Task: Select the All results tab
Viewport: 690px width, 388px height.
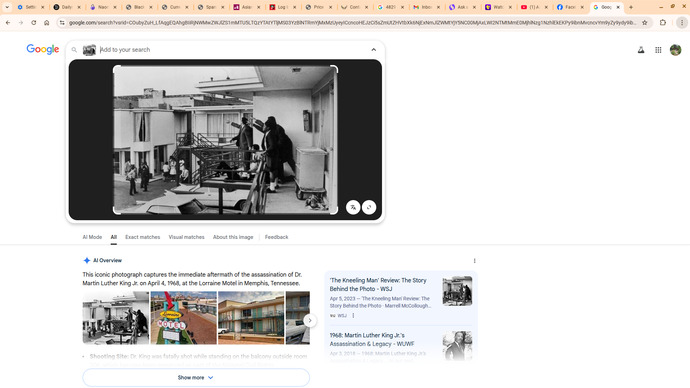Action: (114, 237)
